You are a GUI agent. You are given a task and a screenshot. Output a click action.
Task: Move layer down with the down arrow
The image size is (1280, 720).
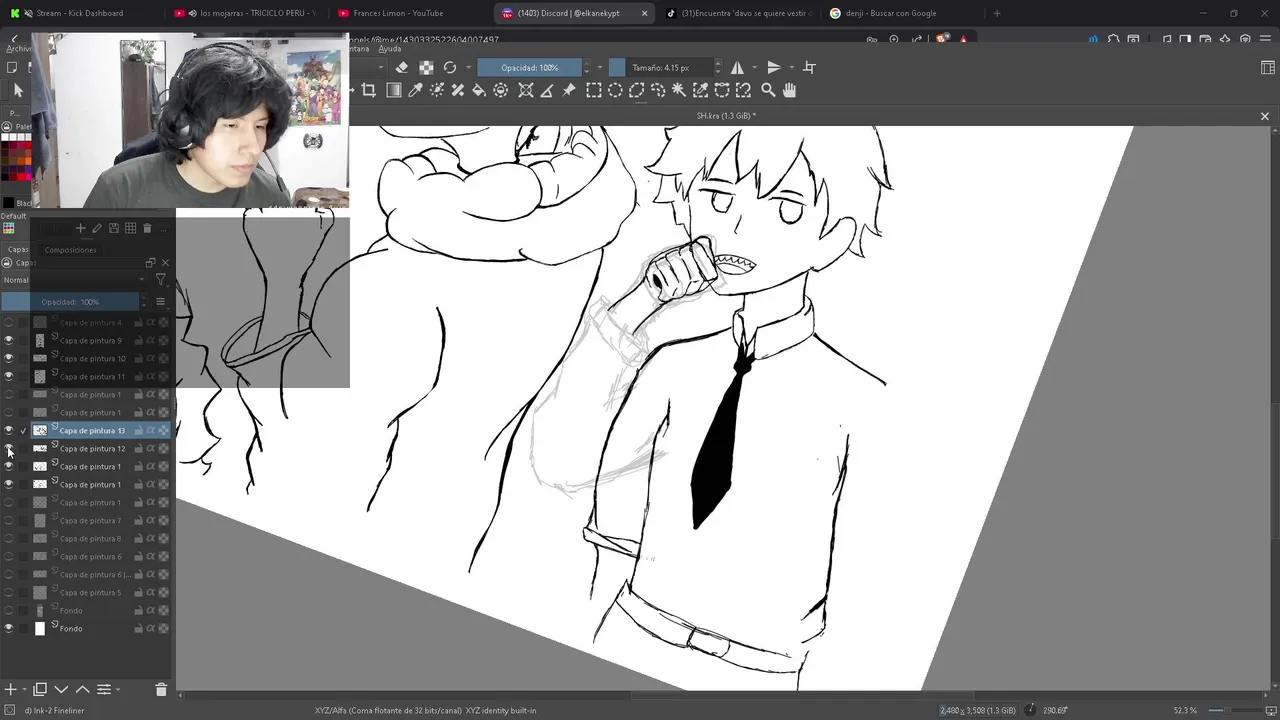coord(61,689)
